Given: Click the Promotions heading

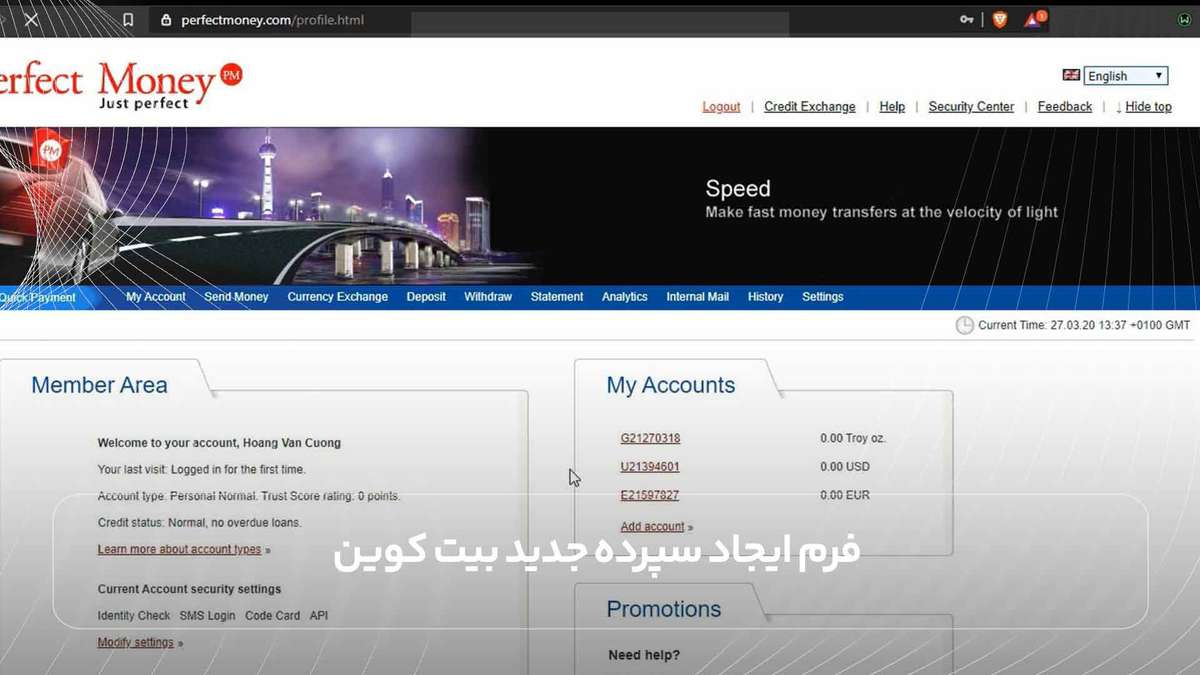Looking at the screenshot, I should pyautogui.click(x=664, y=609).
